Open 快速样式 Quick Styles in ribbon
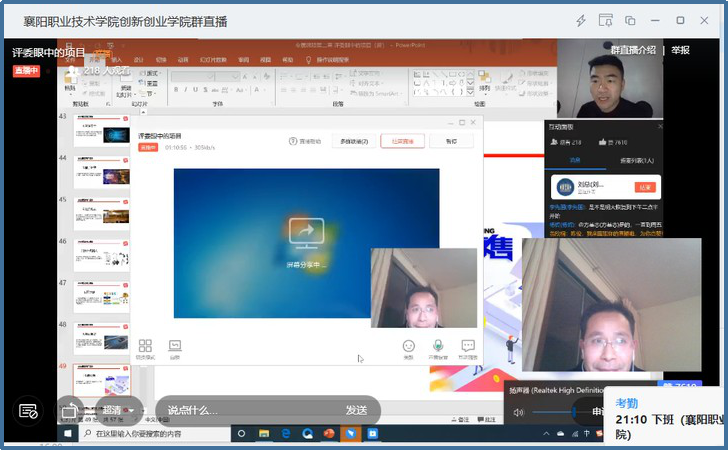Image resolution: width=728 pixels, height=450 pixels. [505, 81]
